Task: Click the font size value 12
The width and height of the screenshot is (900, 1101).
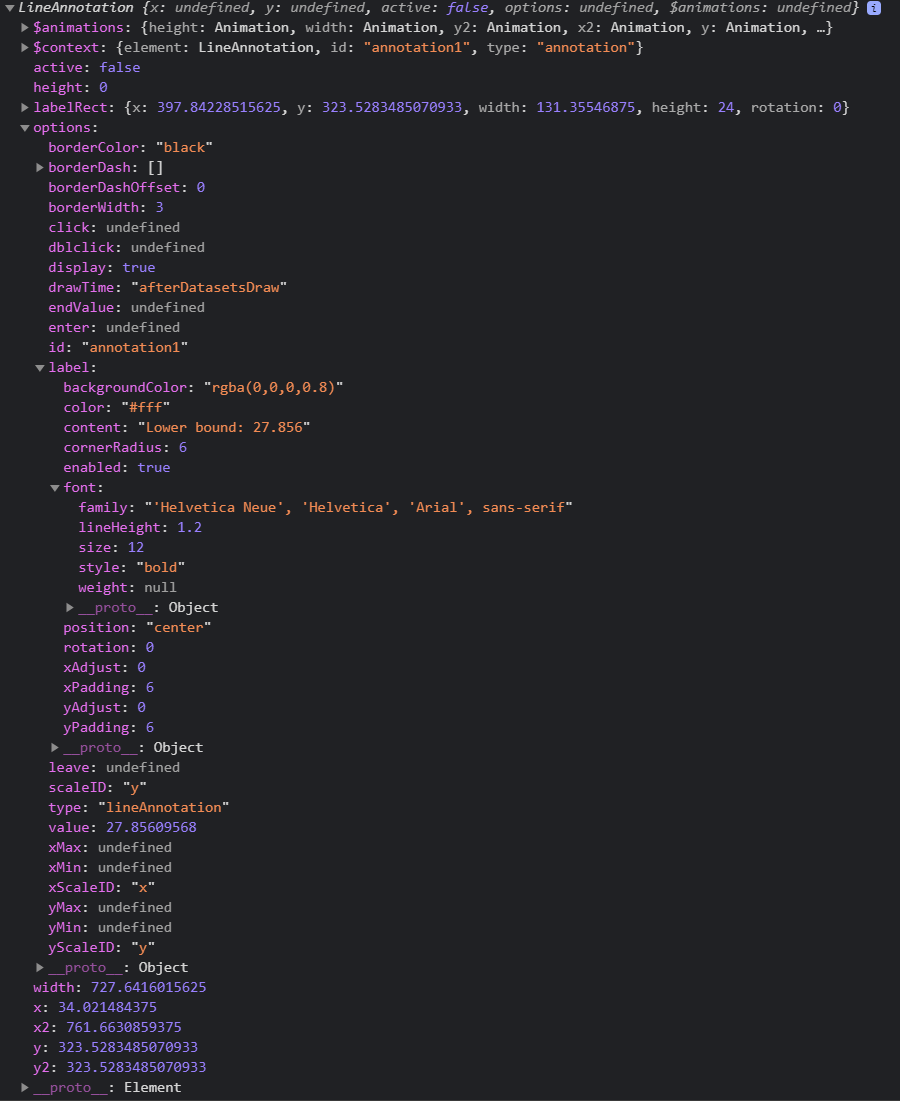Action: click(x=135, y=548)
